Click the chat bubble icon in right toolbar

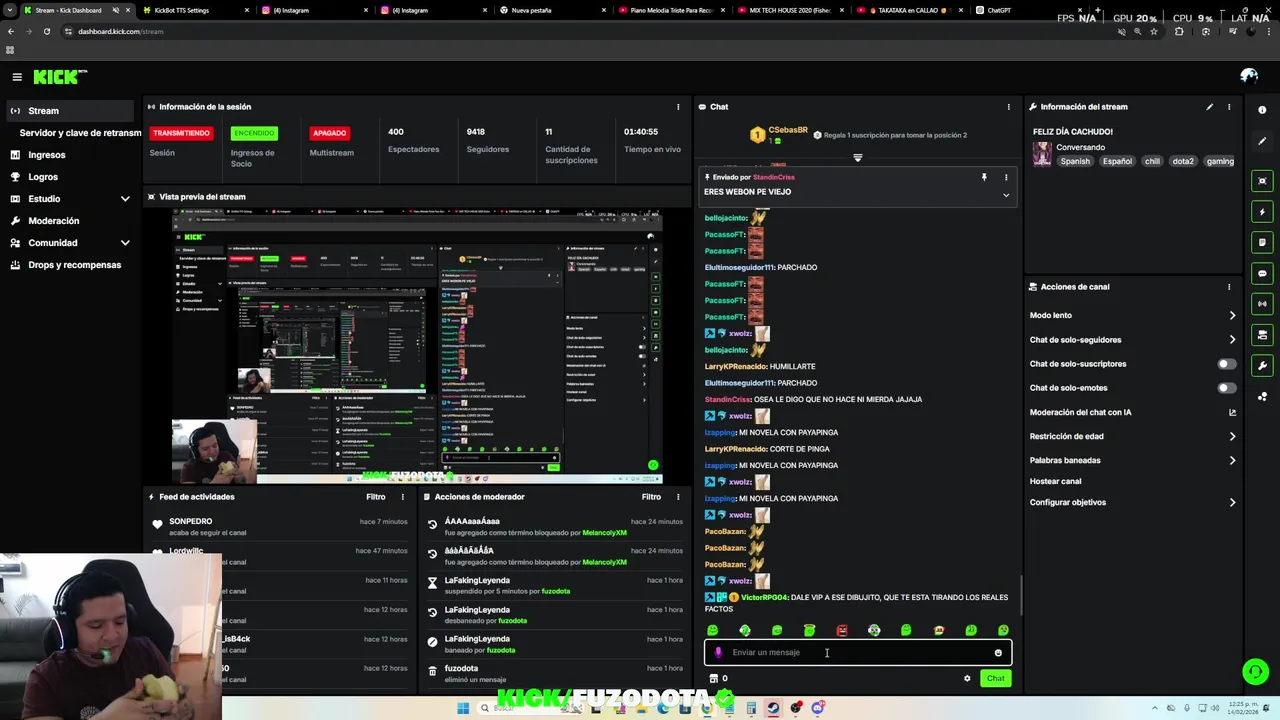1262,273
